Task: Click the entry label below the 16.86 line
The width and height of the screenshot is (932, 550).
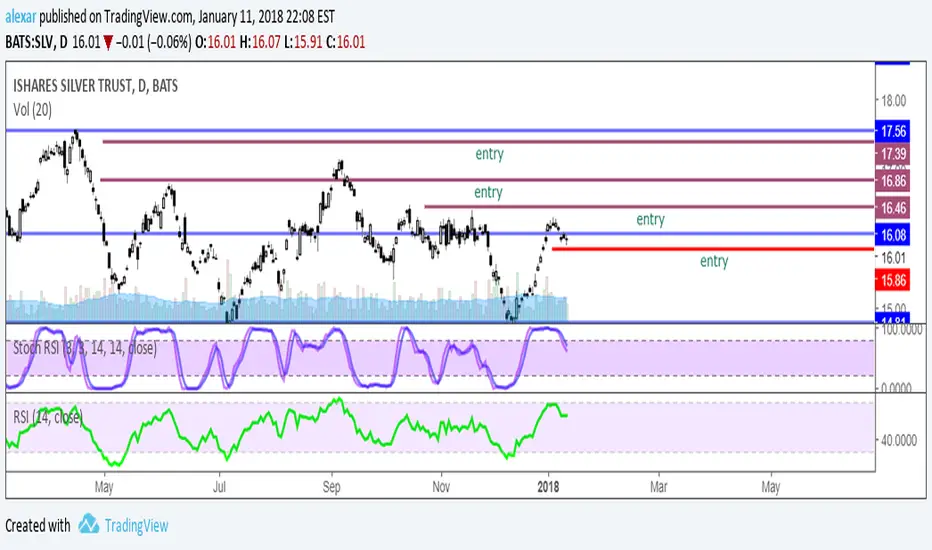Action: (488, 192)
